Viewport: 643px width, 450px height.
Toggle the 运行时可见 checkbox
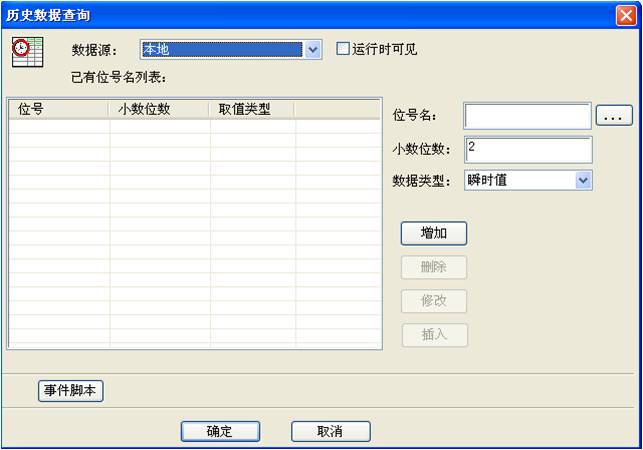tap(343, 48)
